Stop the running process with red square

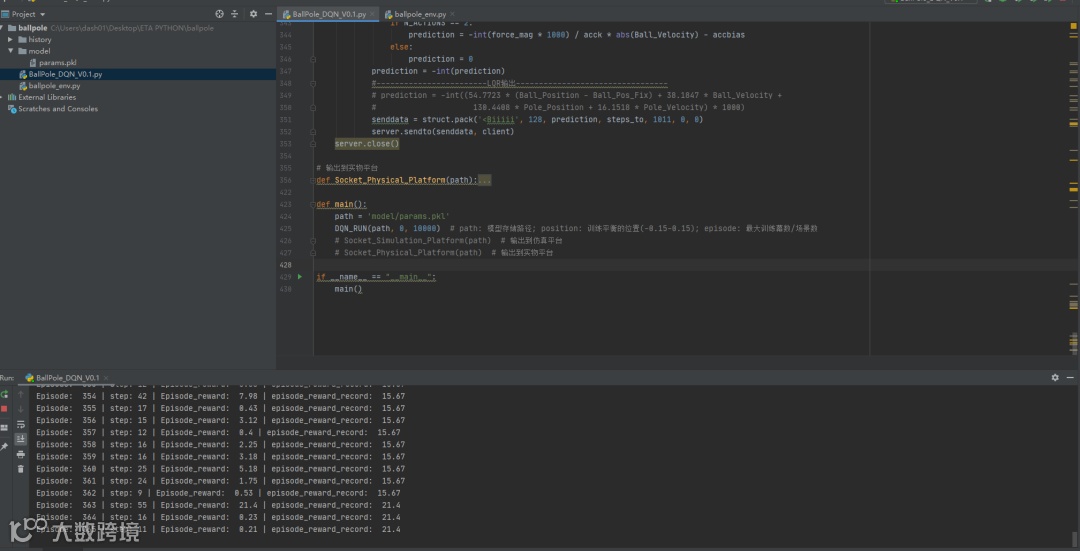pyautogui.click(x=5, y=409)
